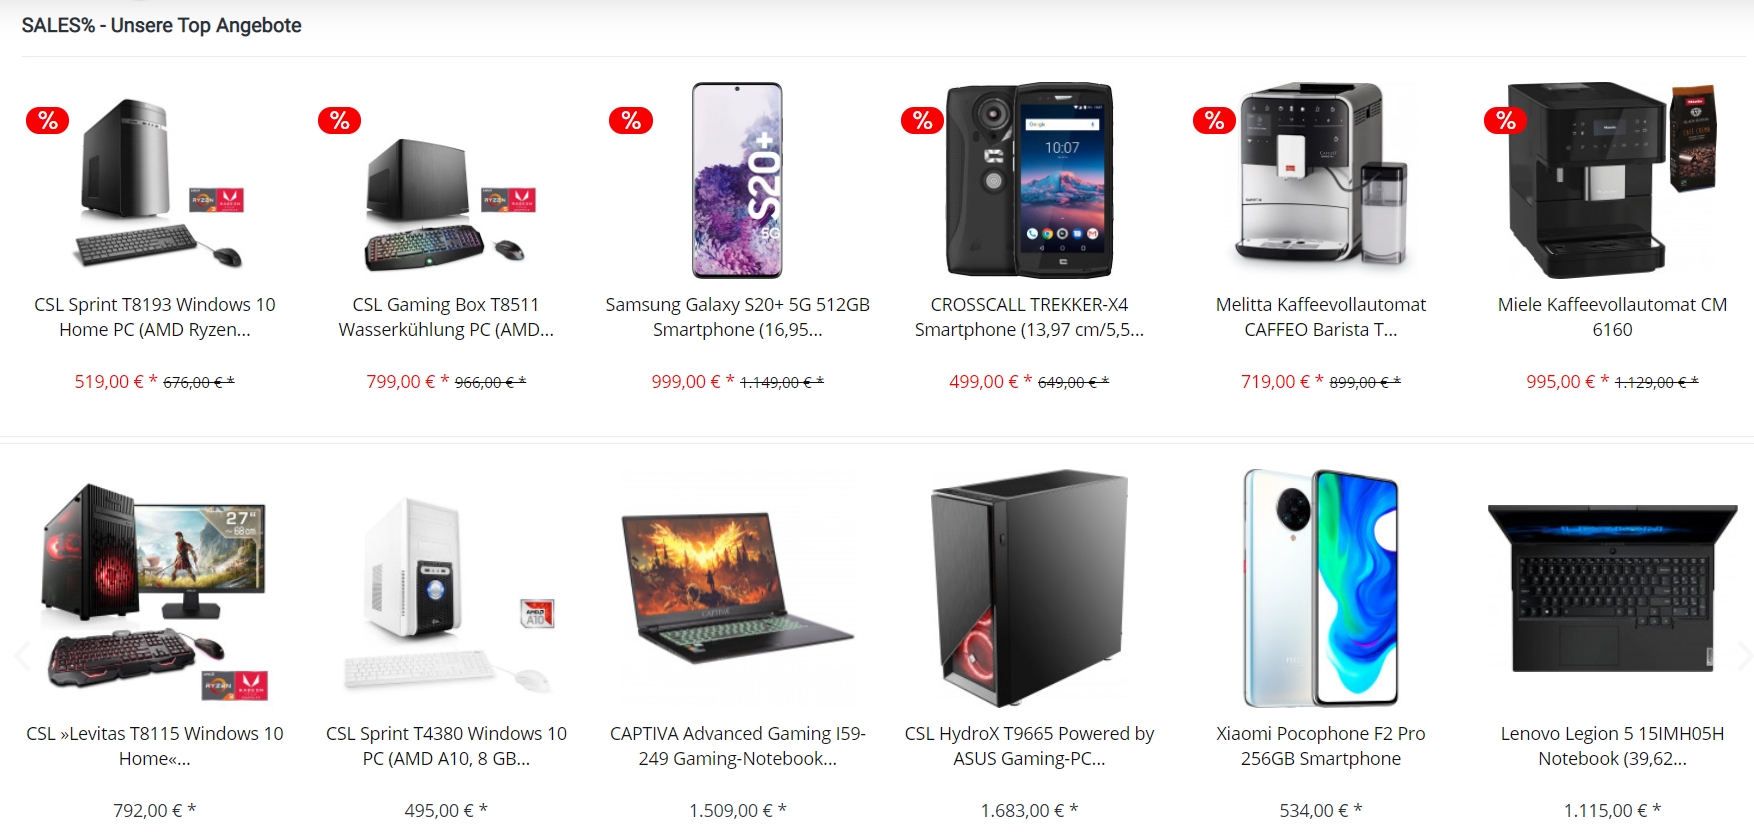
Task: Open the CROSSCALL TREKKER-X4 Smartphone title link
Action: 1029,317
